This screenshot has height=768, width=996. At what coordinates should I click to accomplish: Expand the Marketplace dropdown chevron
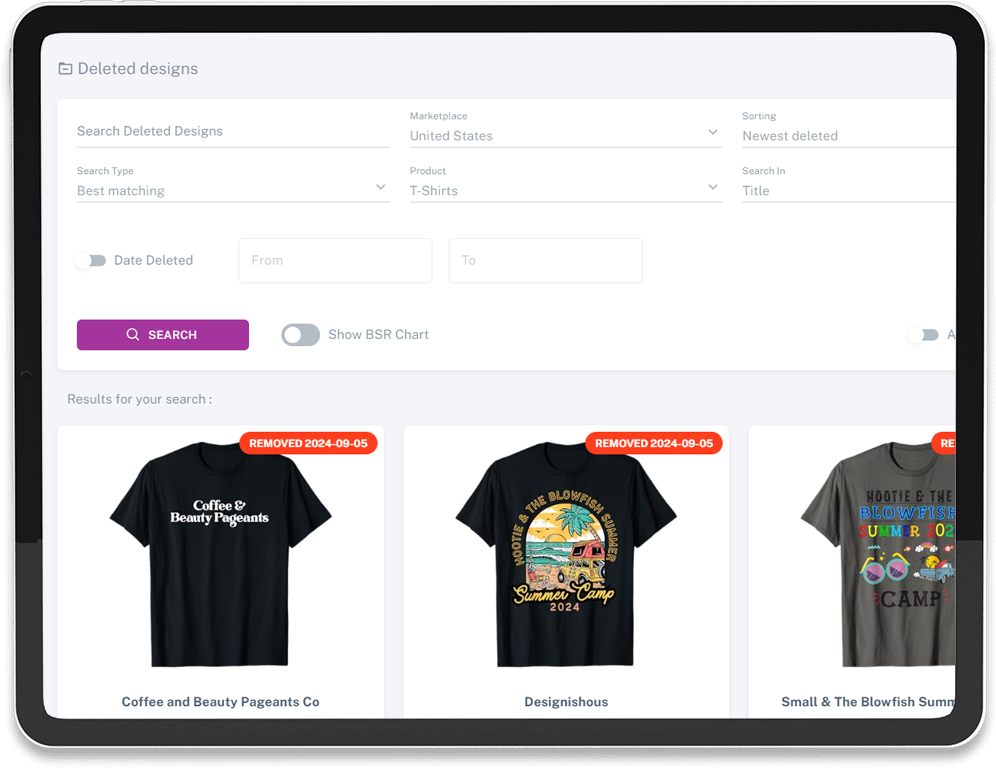[713, 132]
